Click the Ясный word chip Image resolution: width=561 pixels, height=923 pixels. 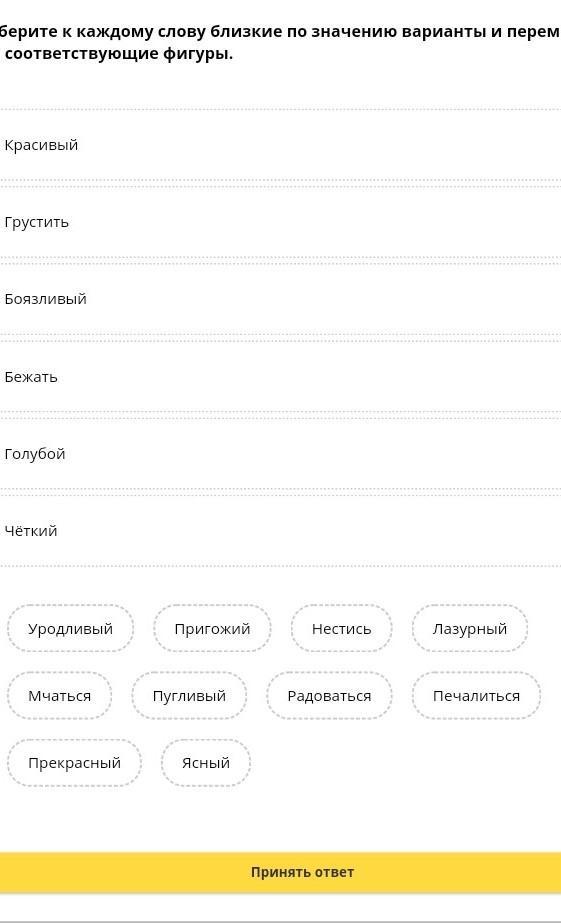click(205, 763)
